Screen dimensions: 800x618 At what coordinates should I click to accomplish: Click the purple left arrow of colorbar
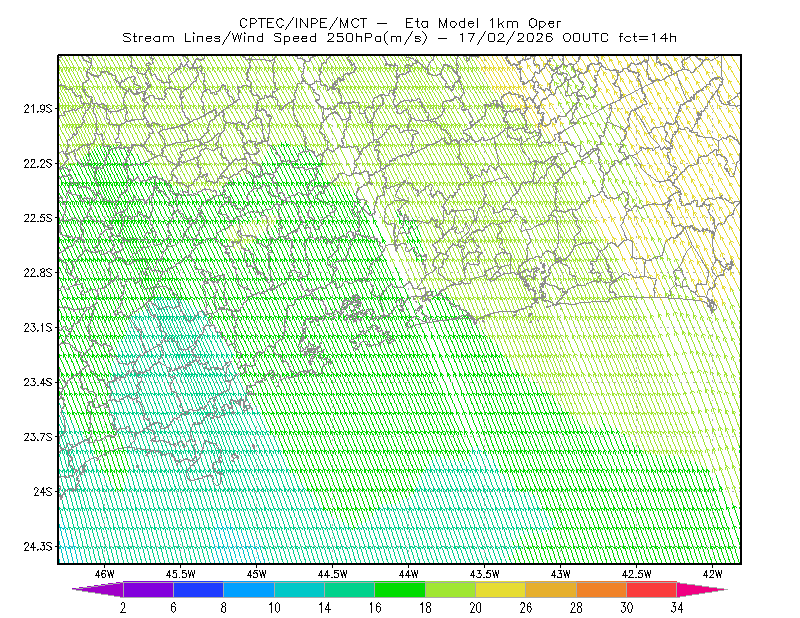point(98,589)
